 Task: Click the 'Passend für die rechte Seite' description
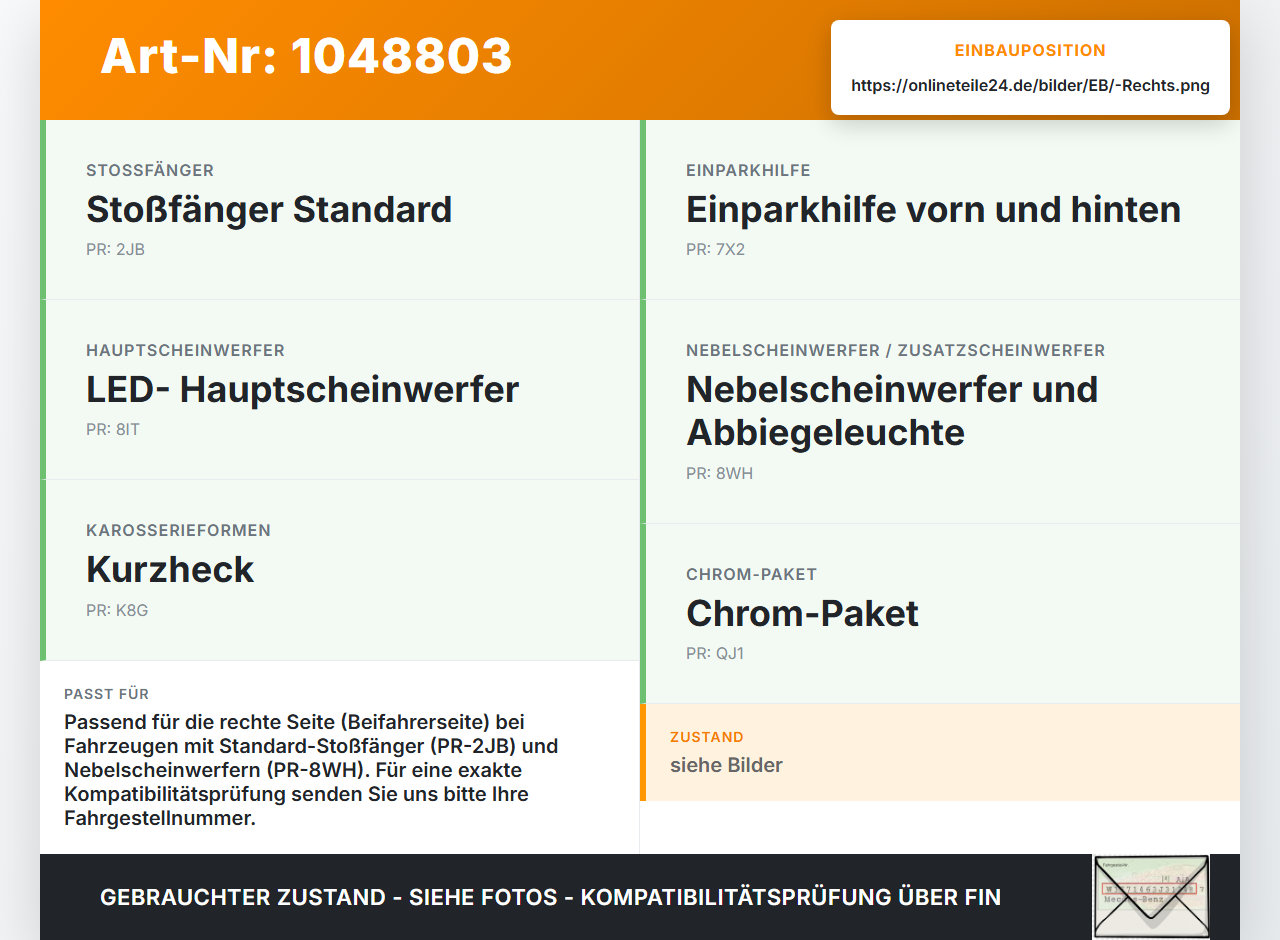click(x=311, y=770)
